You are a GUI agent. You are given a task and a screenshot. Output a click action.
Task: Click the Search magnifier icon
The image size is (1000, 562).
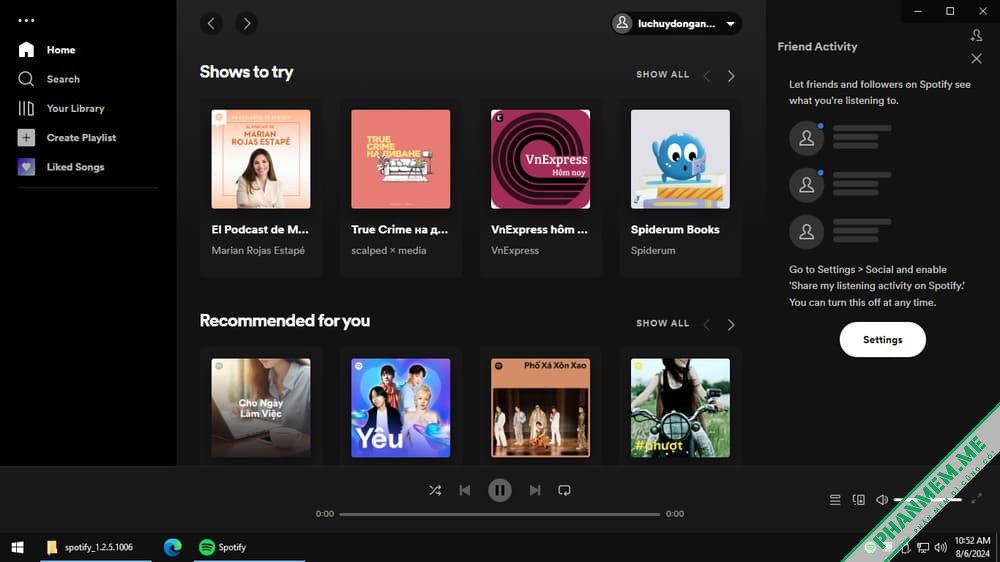tap(26, 79)
